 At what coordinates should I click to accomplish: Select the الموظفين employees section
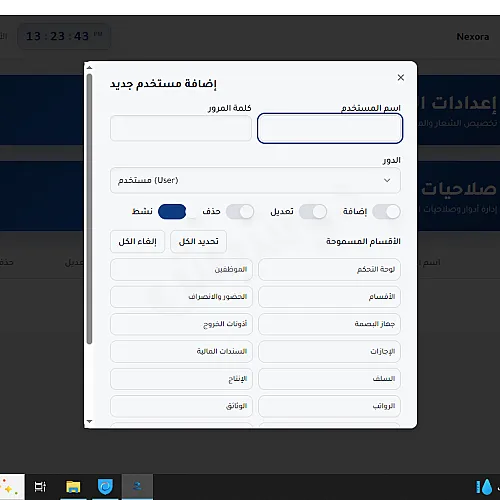pyautogui.click(x=181, y=269)
